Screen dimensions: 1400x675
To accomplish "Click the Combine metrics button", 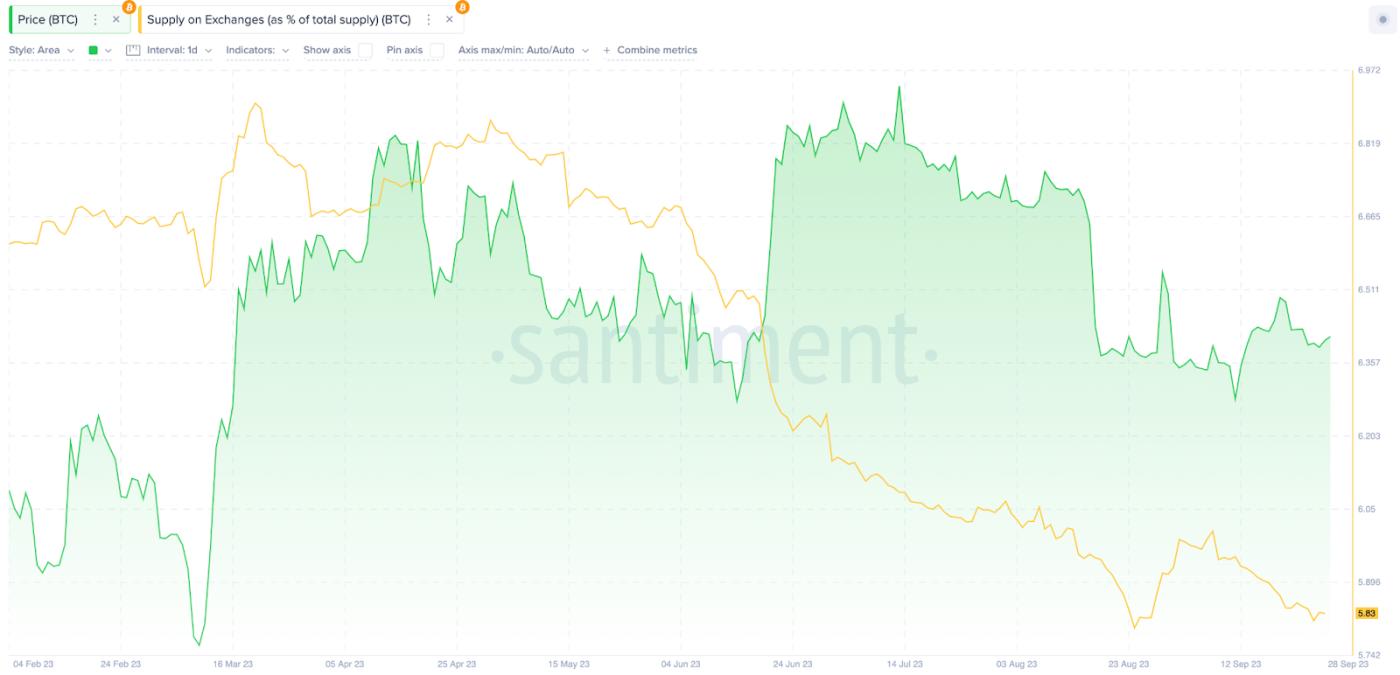I will pos(655,49).
